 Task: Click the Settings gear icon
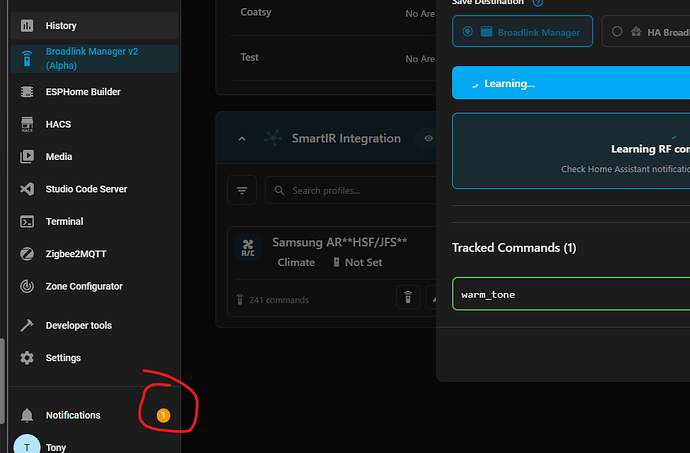27,358
